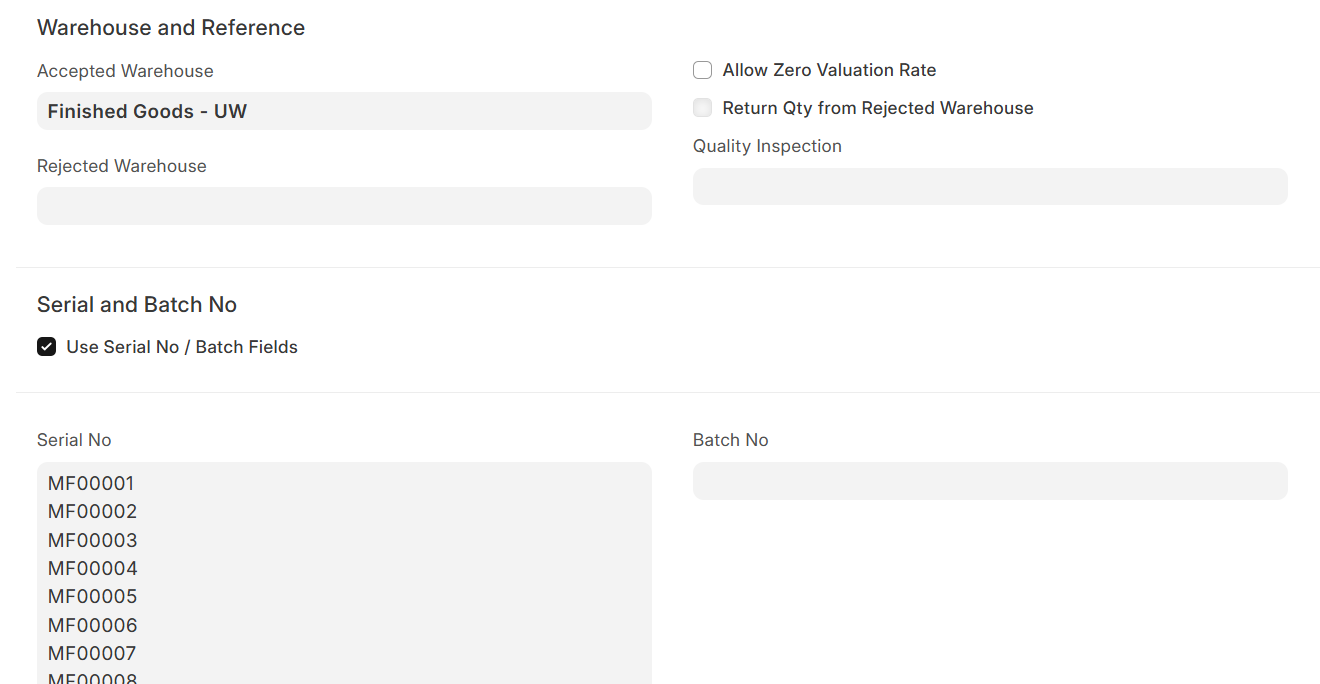1320x684 pixels.
Task: Open the Rejected Warehouse field
Action: (344, 206)
